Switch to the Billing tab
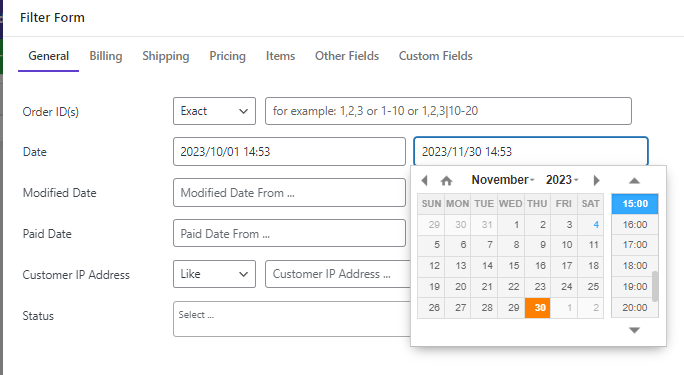This screenshot has height=375, width=684. (106, 56)
